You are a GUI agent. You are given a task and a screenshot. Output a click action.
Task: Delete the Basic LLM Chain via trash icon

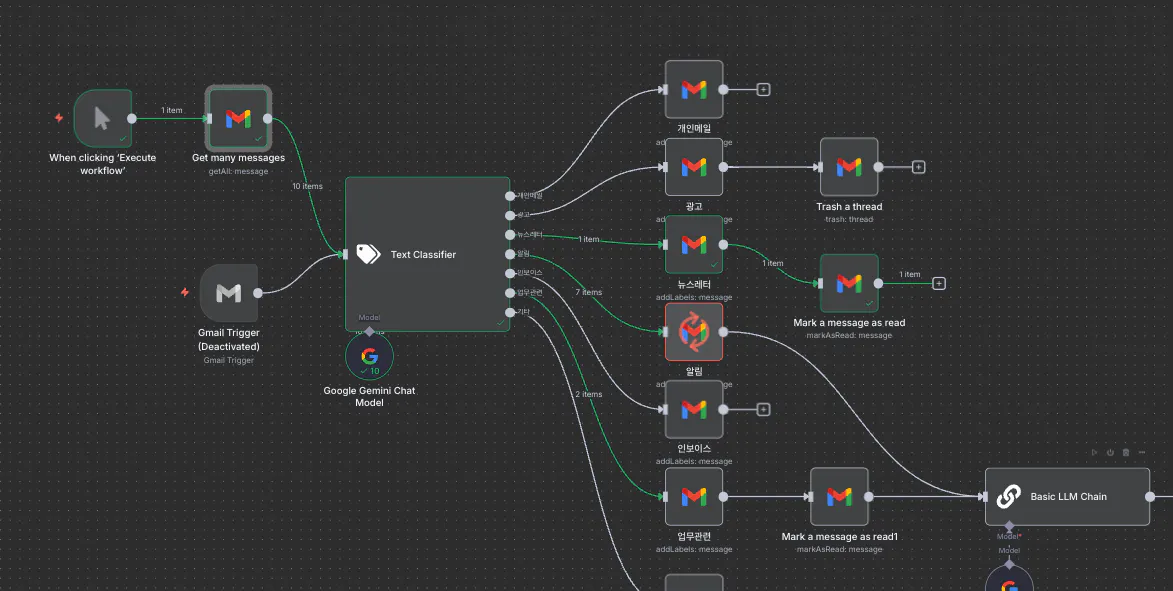coord(1126,452)
